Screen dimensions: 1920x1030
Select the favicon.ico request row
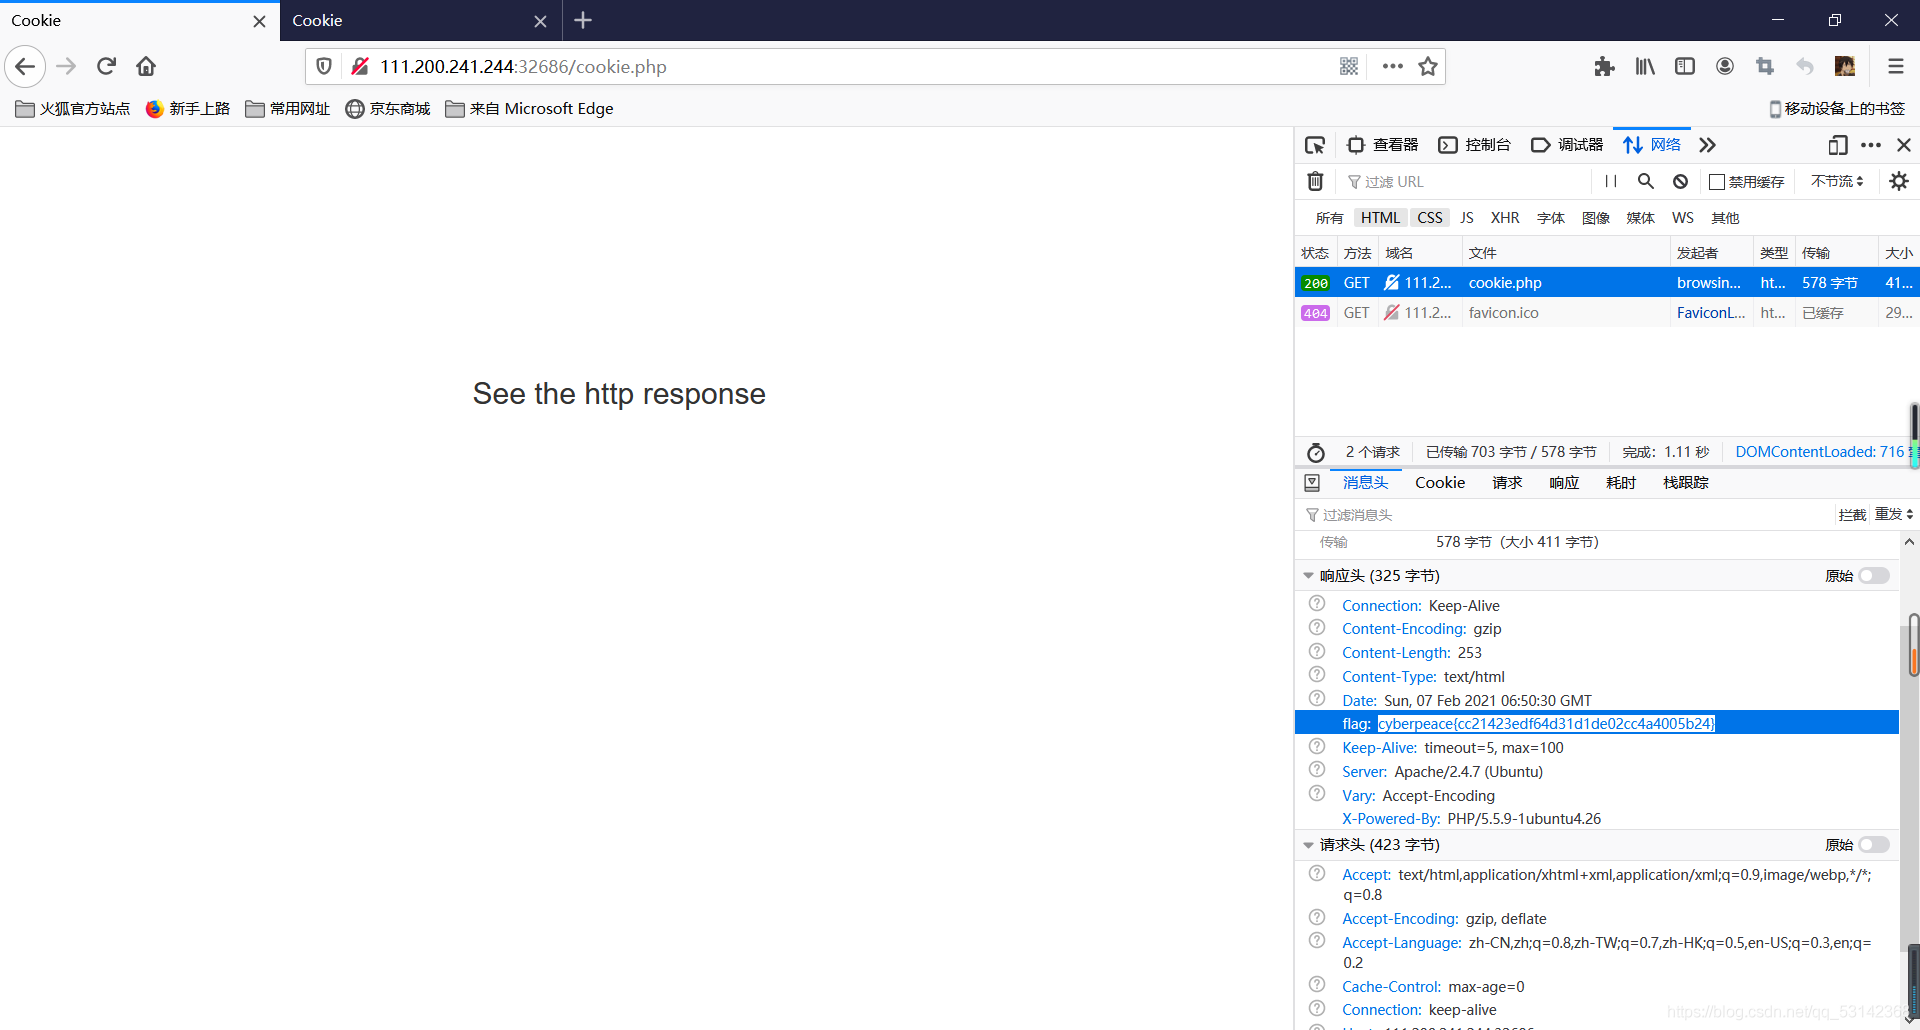point(1607,313)
